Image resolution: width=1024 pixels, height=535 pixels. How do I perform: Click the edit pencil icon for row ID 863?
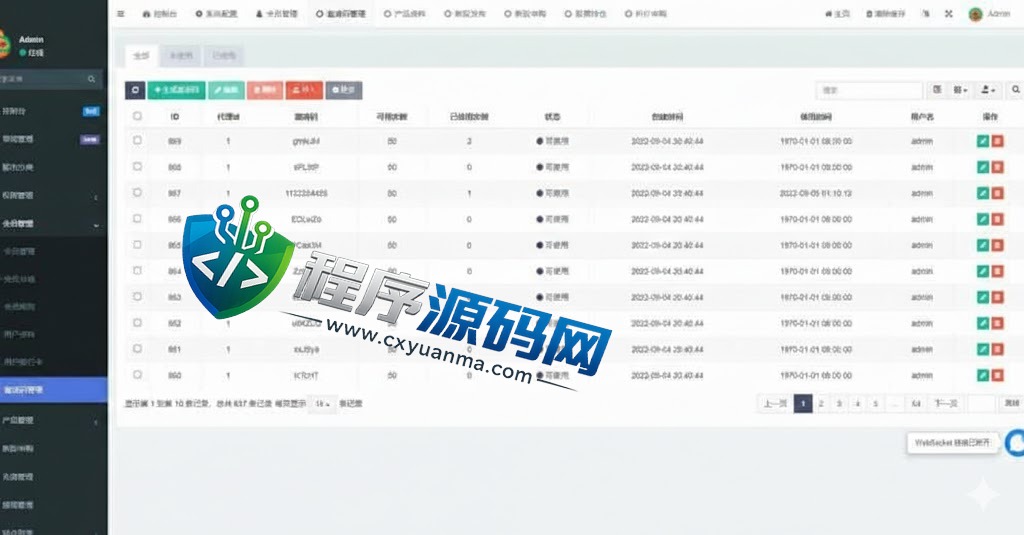click(x=983, y=297)
